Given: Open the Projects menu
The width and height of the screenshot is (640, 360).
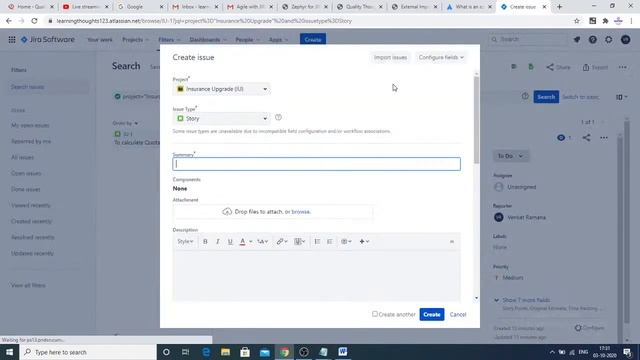Looking at the screenshot, I should (x=136, y=40).
